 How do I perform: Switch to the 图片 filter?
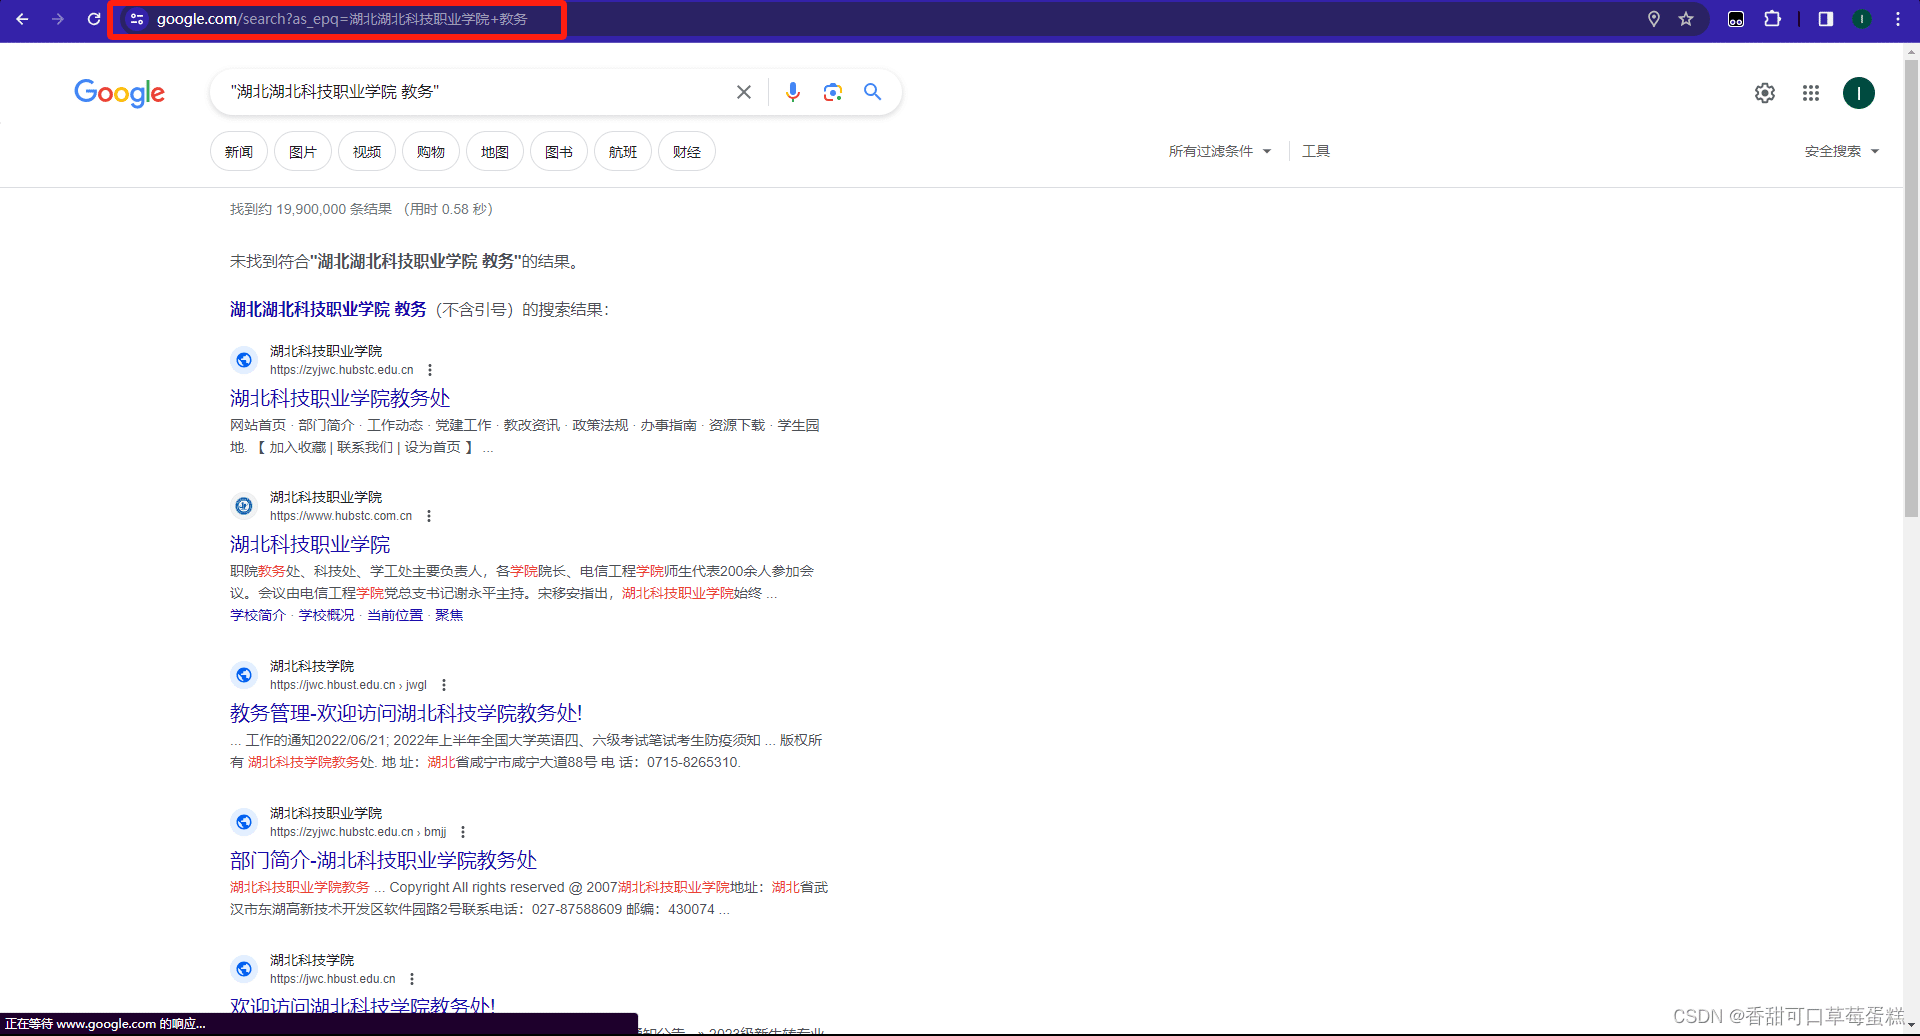[303, 152]
